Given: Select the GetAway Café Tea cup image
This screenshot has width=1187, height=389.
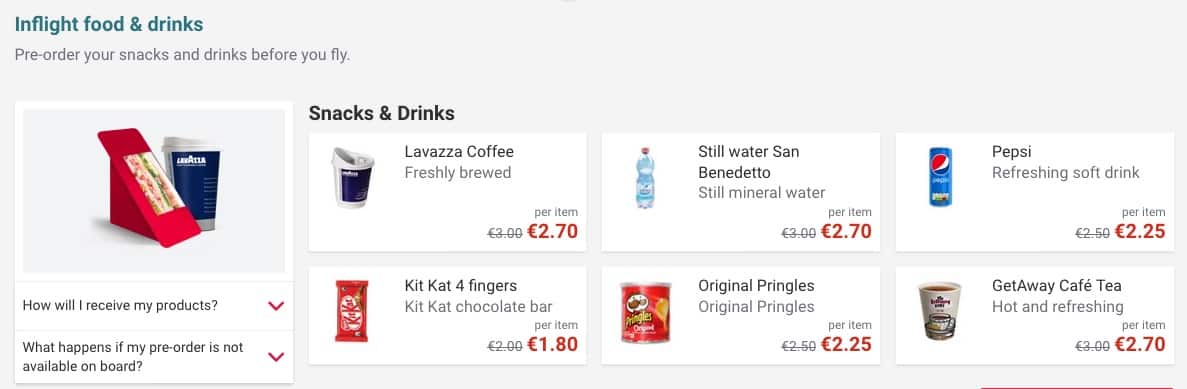Looking at the screenshot, I should tap(939, 311).
